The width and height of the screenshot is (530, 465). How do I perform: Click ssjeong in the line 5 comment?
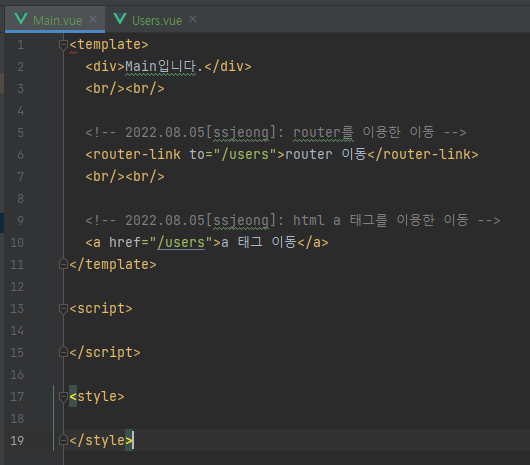pyautogui.click(x=241, y=132)
